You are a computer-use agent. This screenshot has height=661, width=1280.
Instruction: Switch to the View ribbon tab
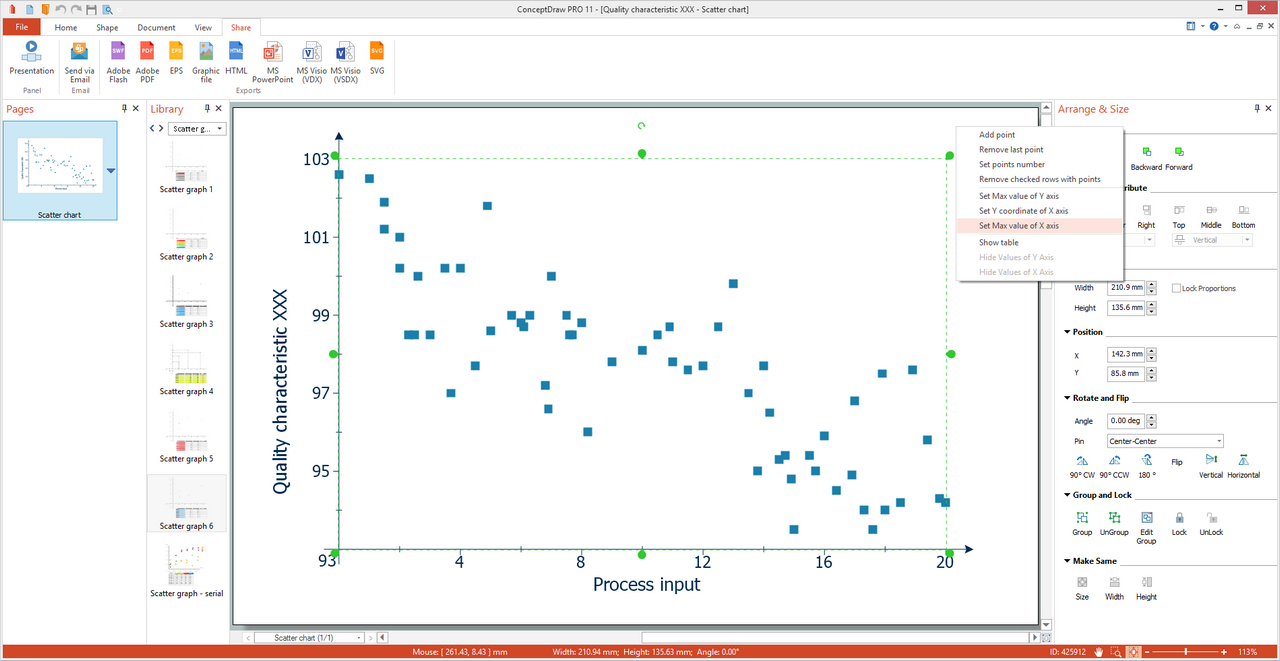tap(203, 27)
